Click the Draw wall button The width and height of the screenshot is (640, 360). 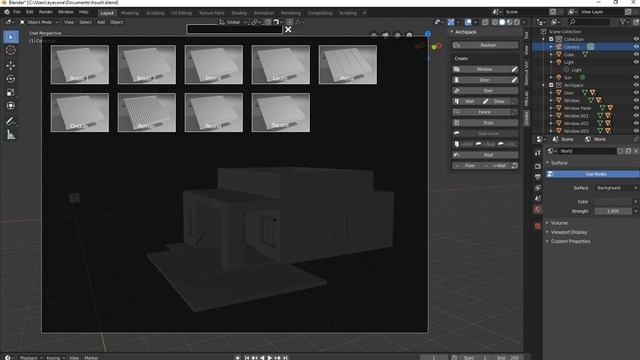[495, 101]
